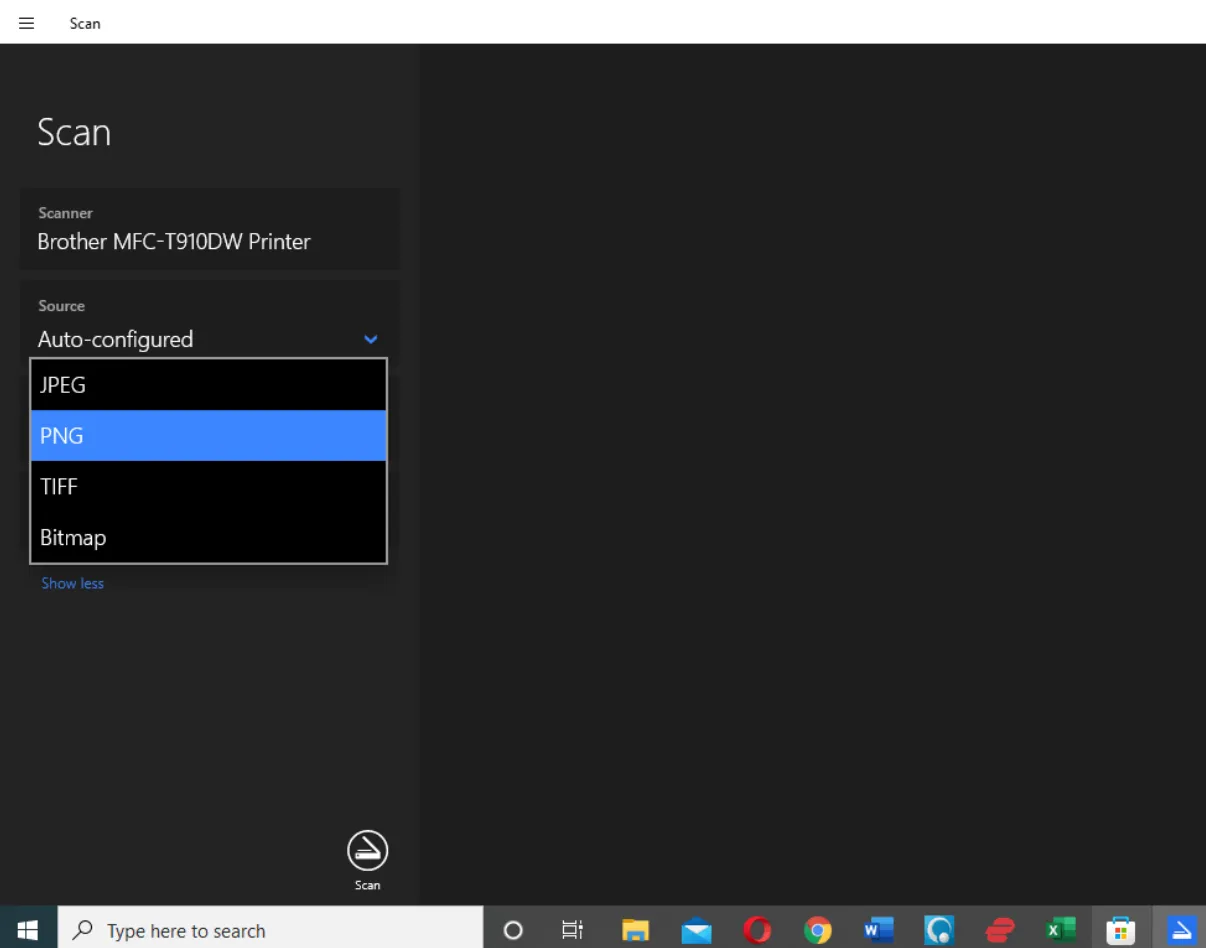
Task: Open Mail app from taskbar
Action: [696, 931]
